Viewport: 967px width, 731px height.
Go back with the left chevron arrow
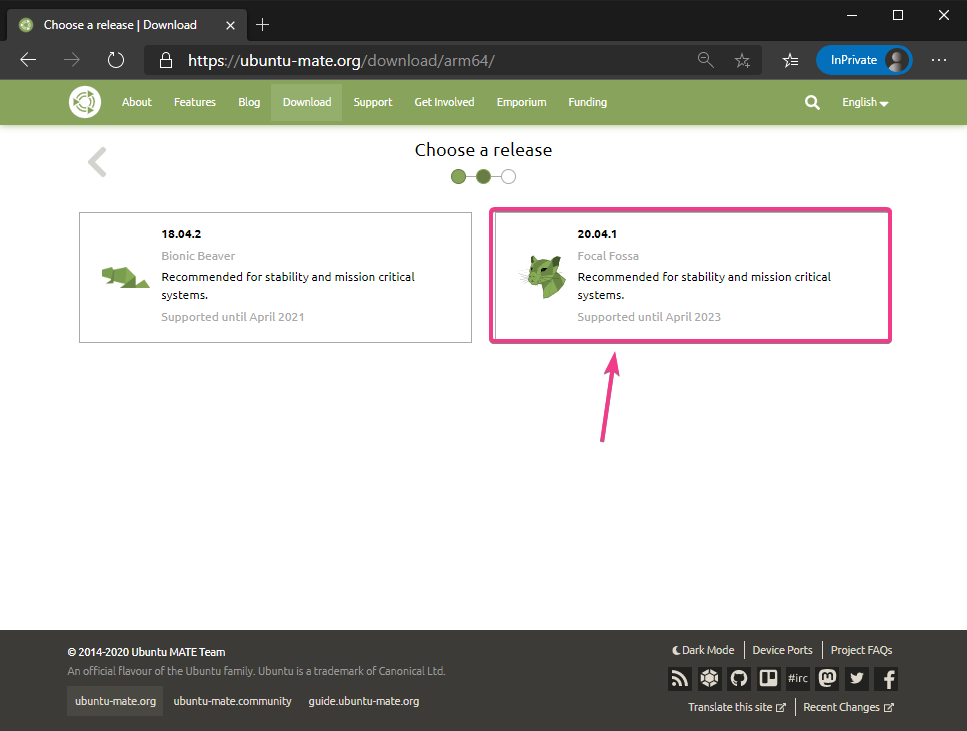[x=97, y=162]
